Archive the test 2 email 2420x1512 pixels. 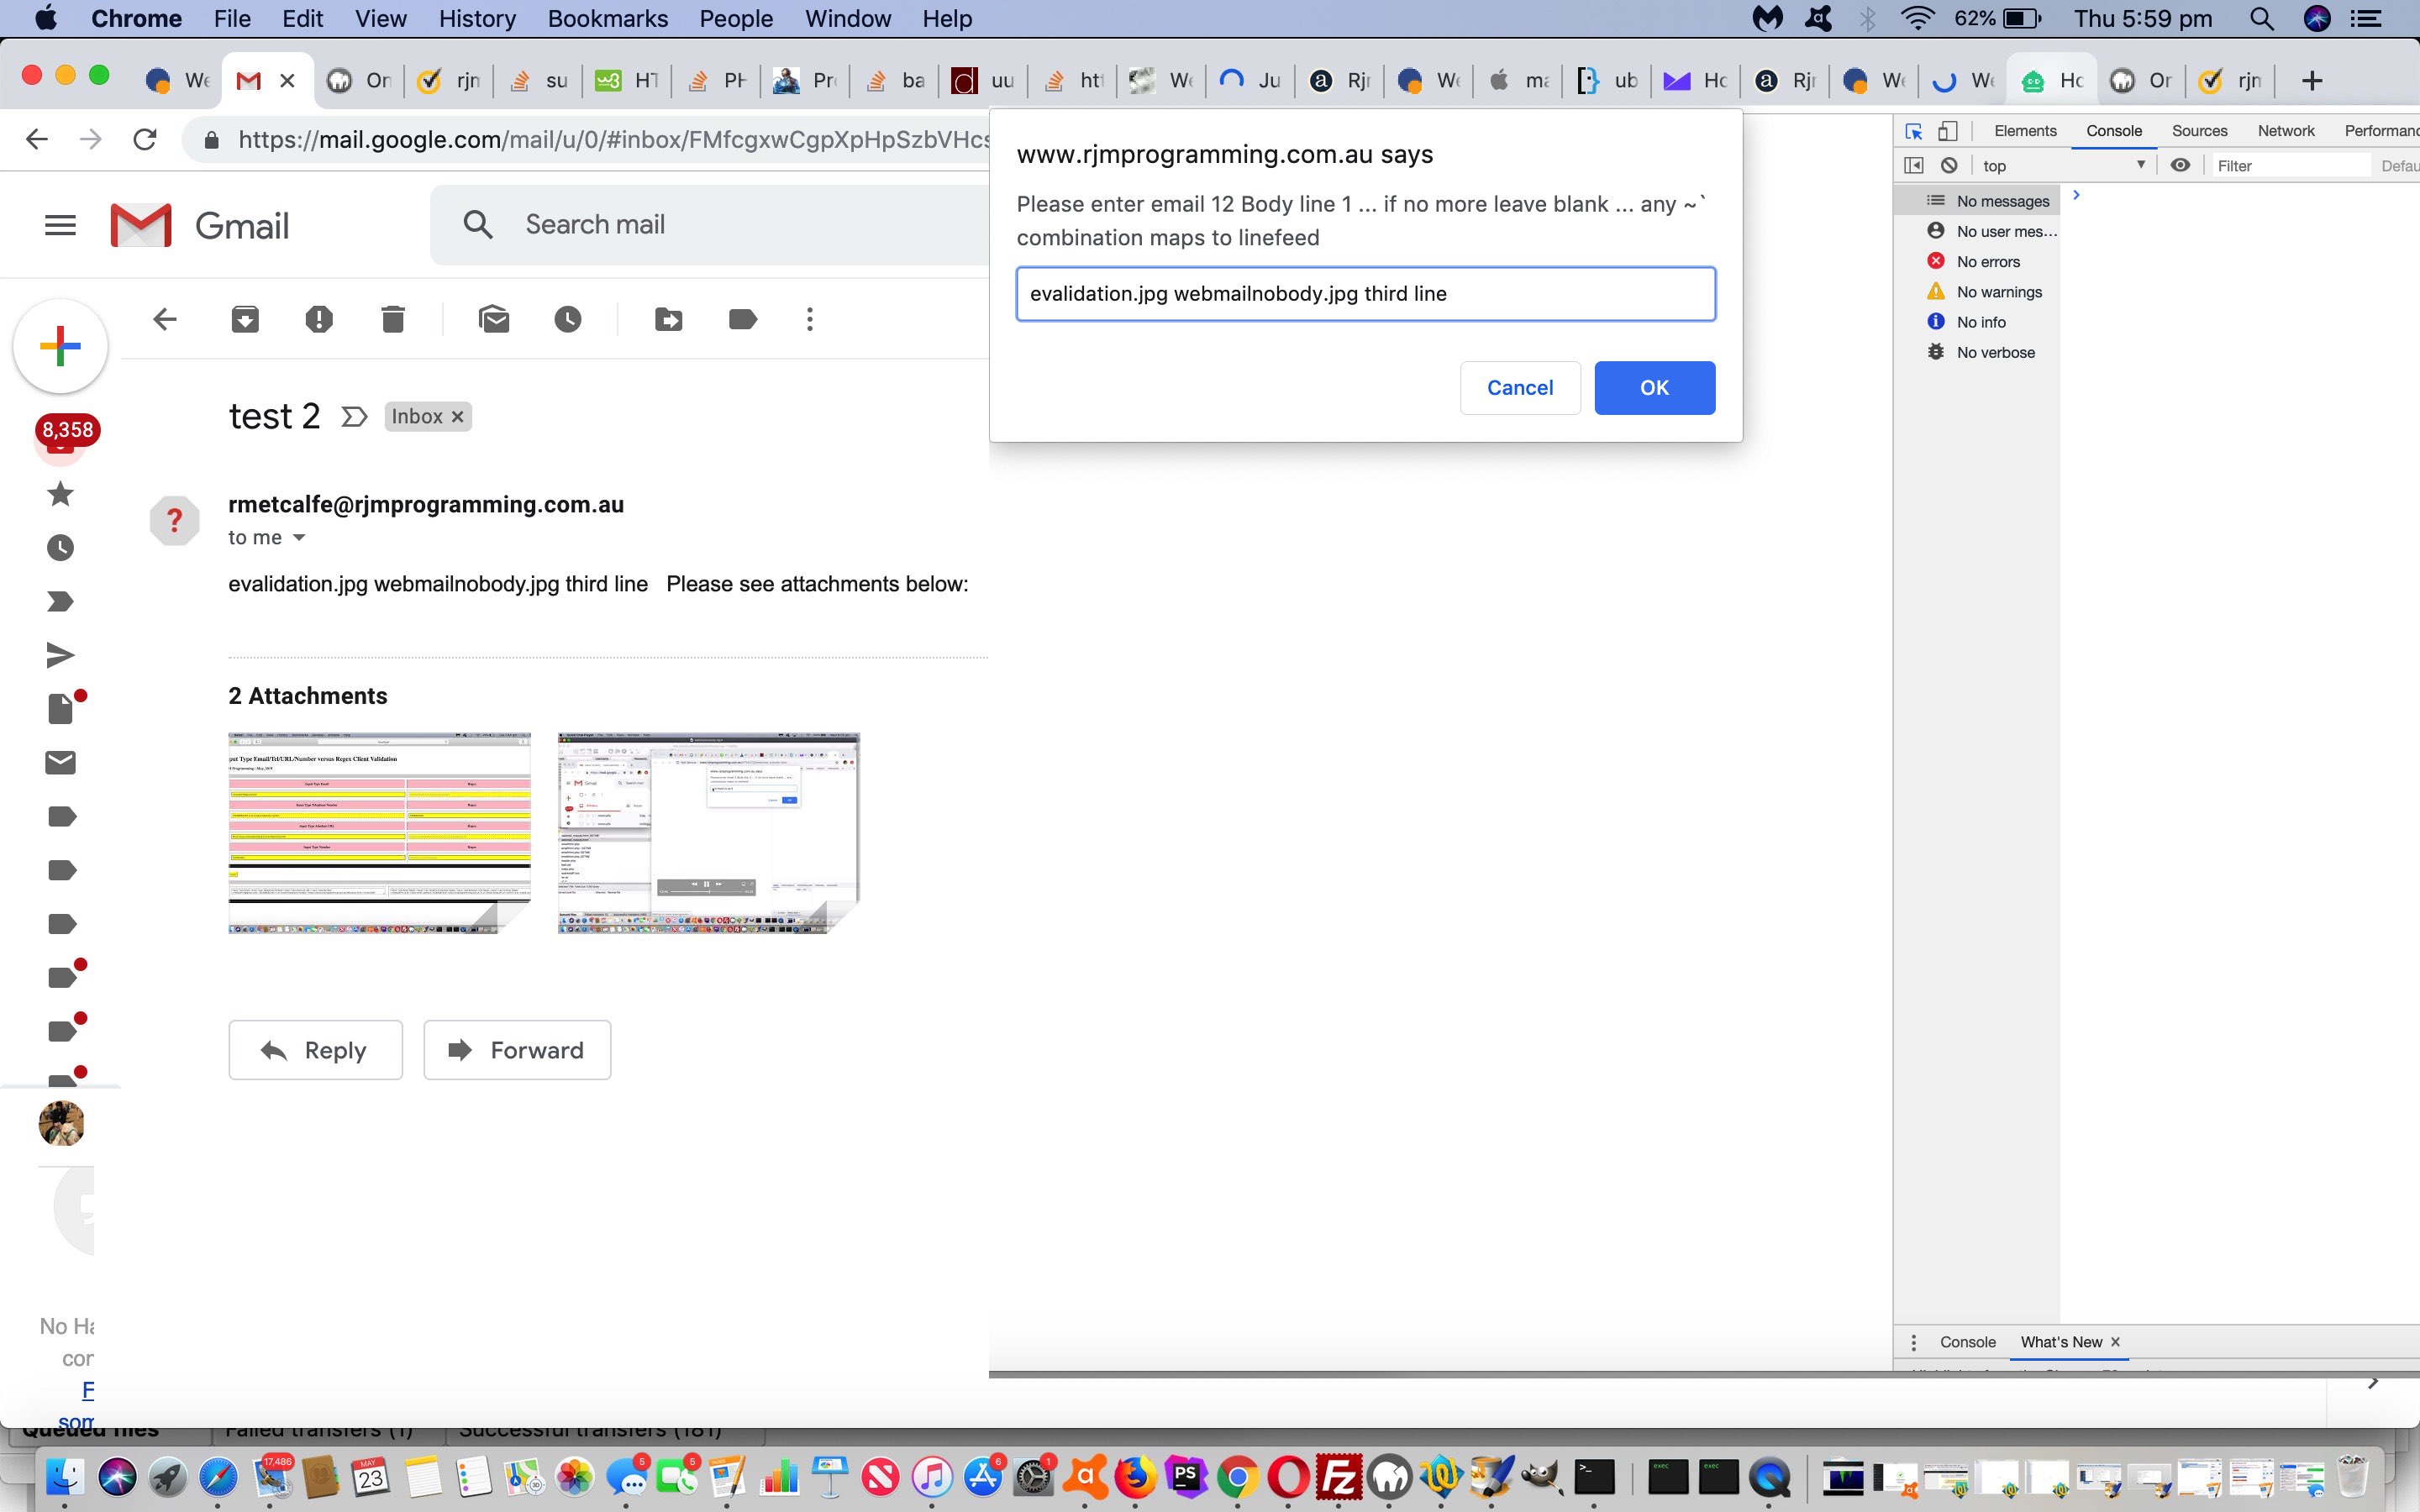tap(245, 320)
